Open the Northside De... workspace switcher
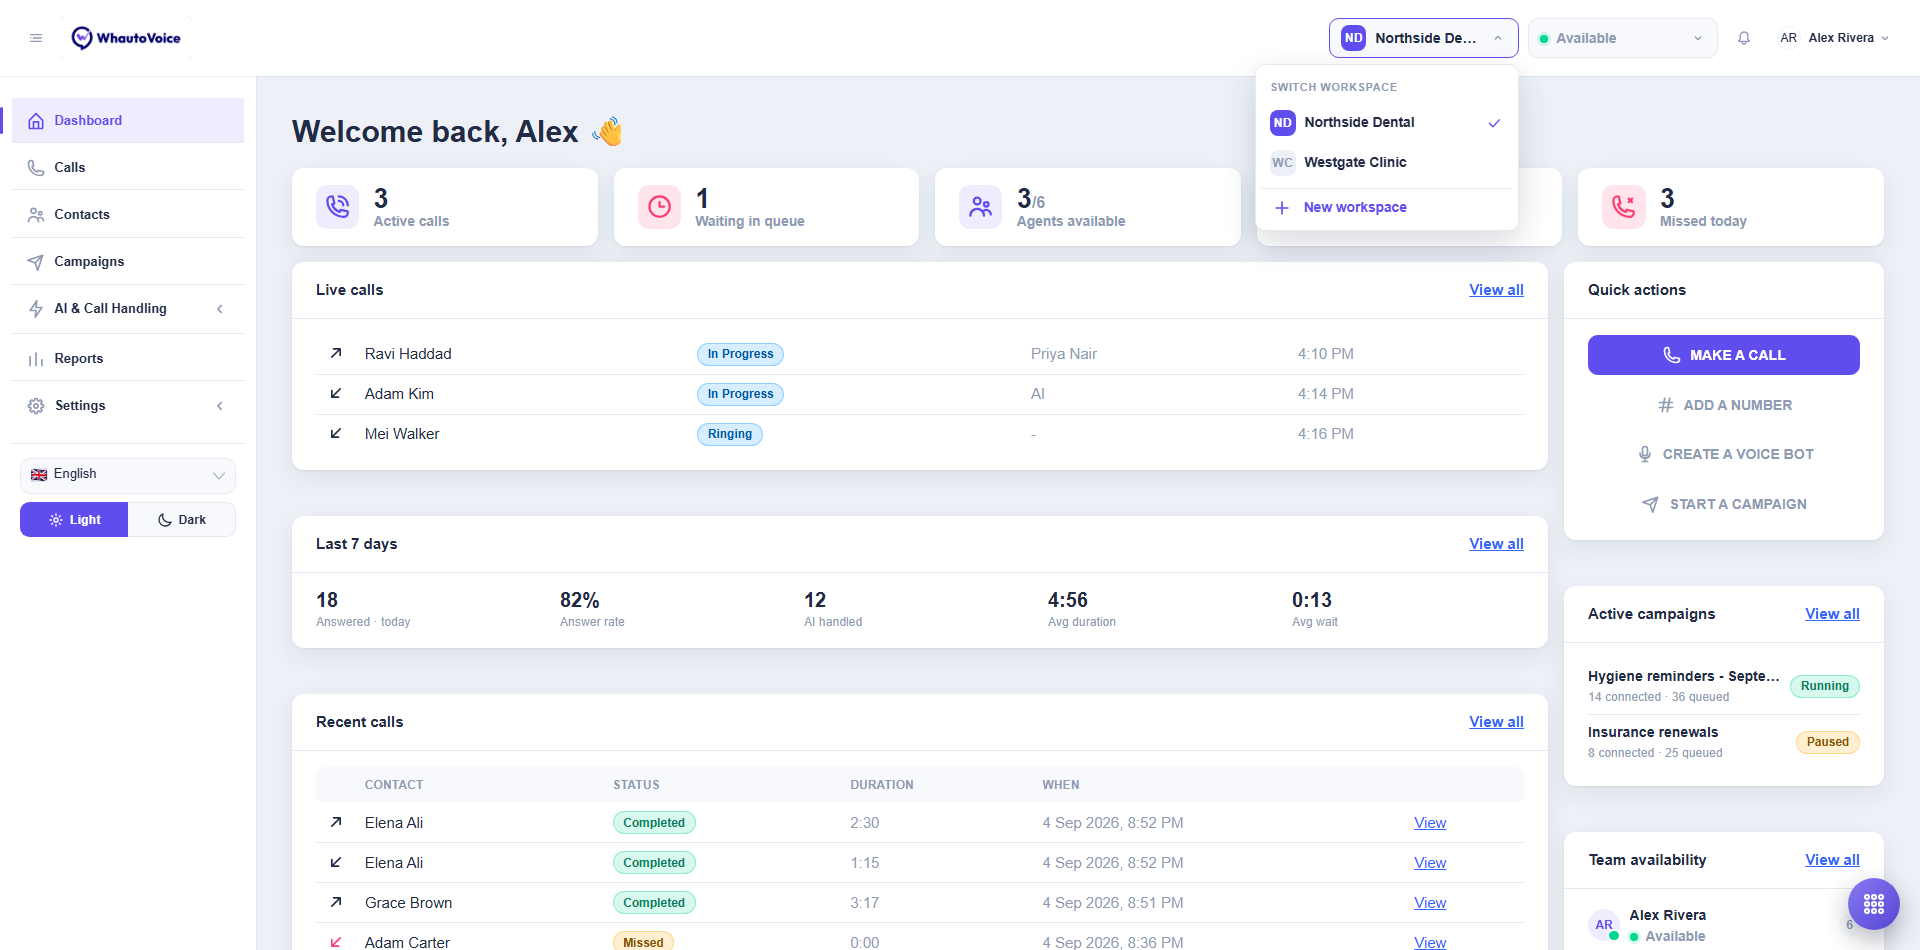The height and width of the screenshot is (950, 1920). tap(1423, 38)
